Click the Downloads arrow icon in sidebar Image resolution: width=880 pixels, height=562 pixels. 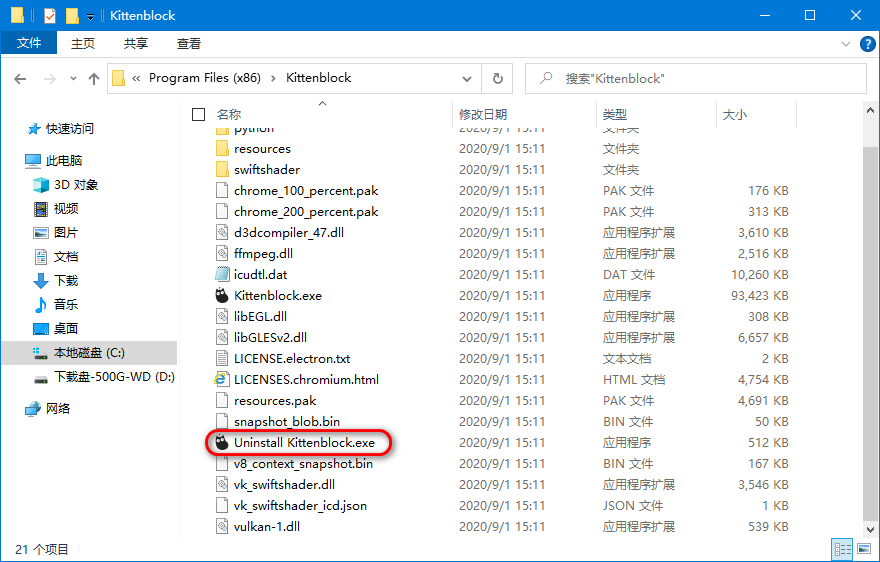(41, 281)
